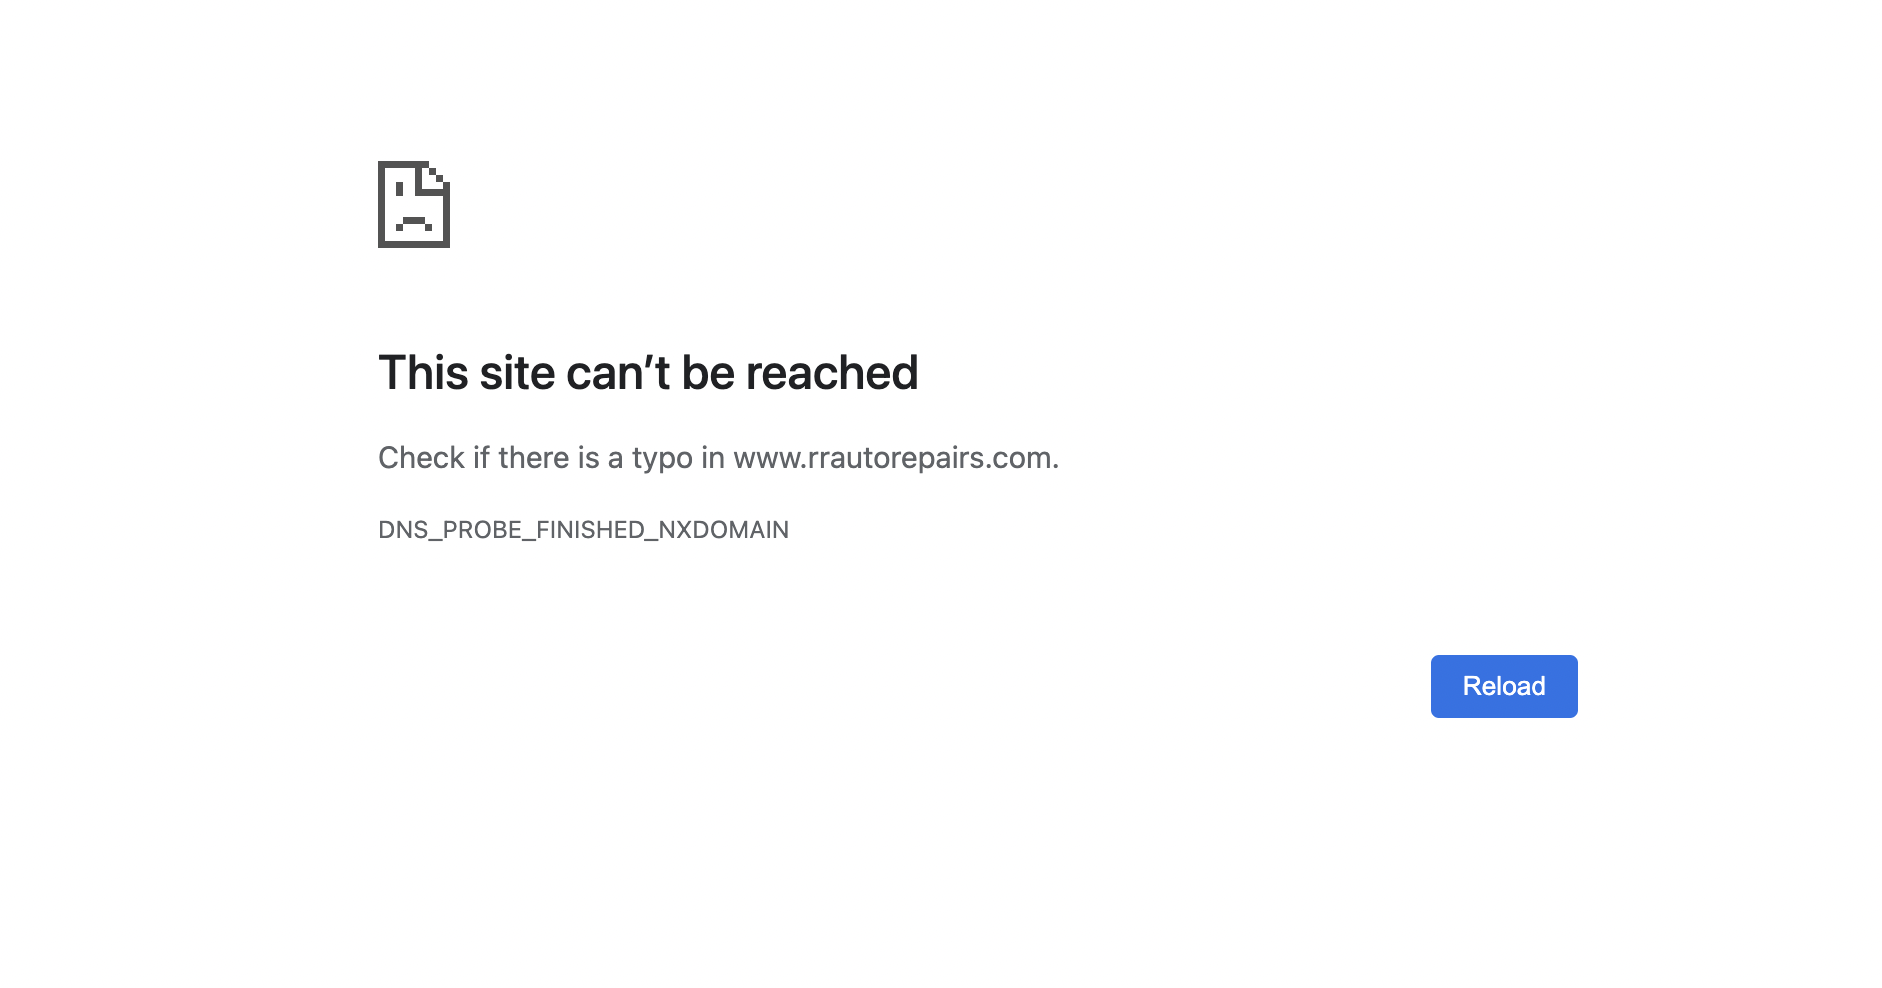Select the 'This site can't be reached' heading

[648, 373]
